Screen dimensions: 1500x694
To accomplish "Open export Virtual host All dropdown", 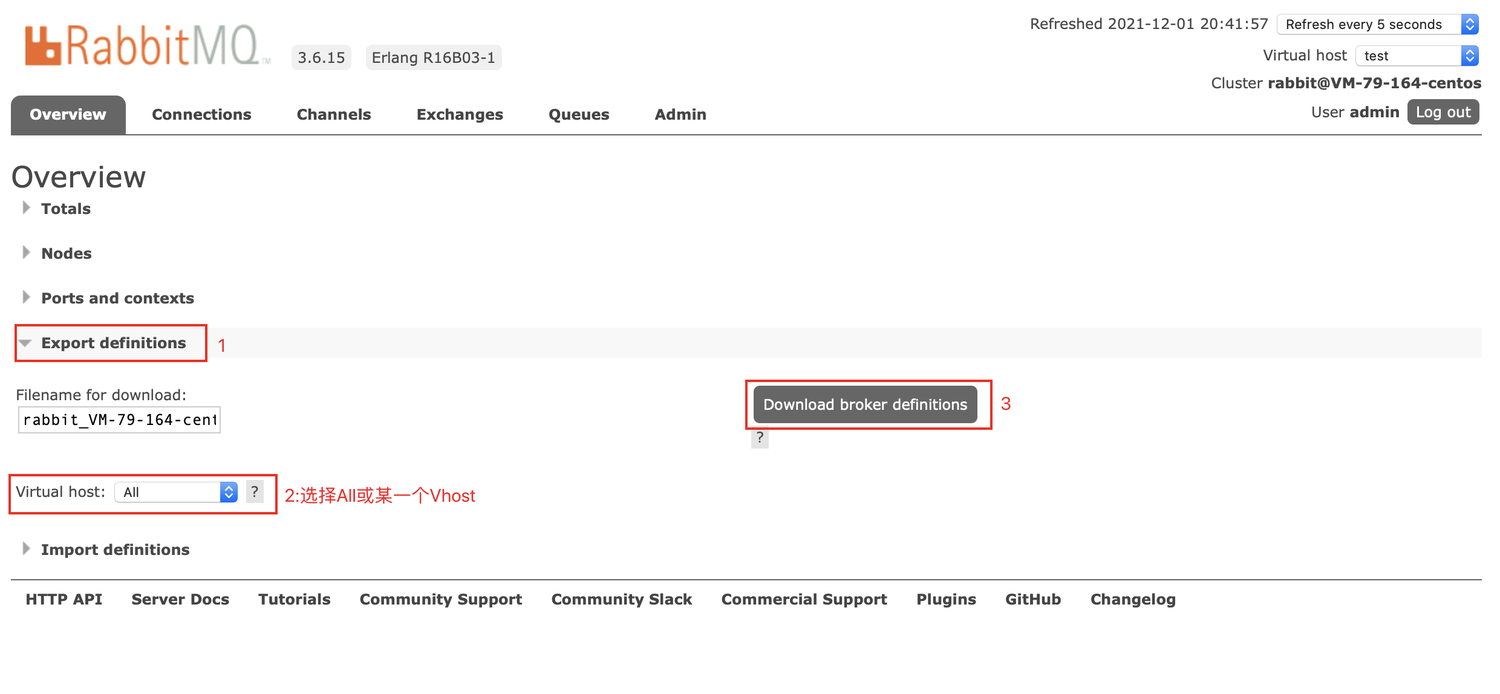I will [x=176, y=492].
